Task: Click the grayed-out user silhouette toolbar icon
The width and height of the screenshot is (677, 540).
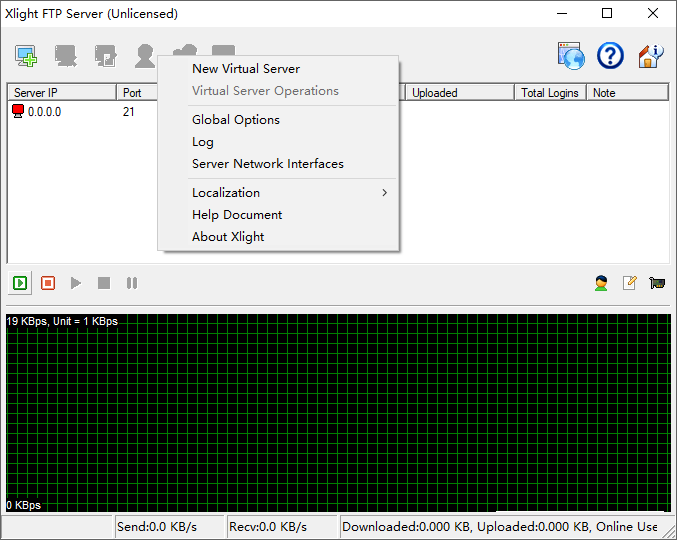Action: coord(145,56)
